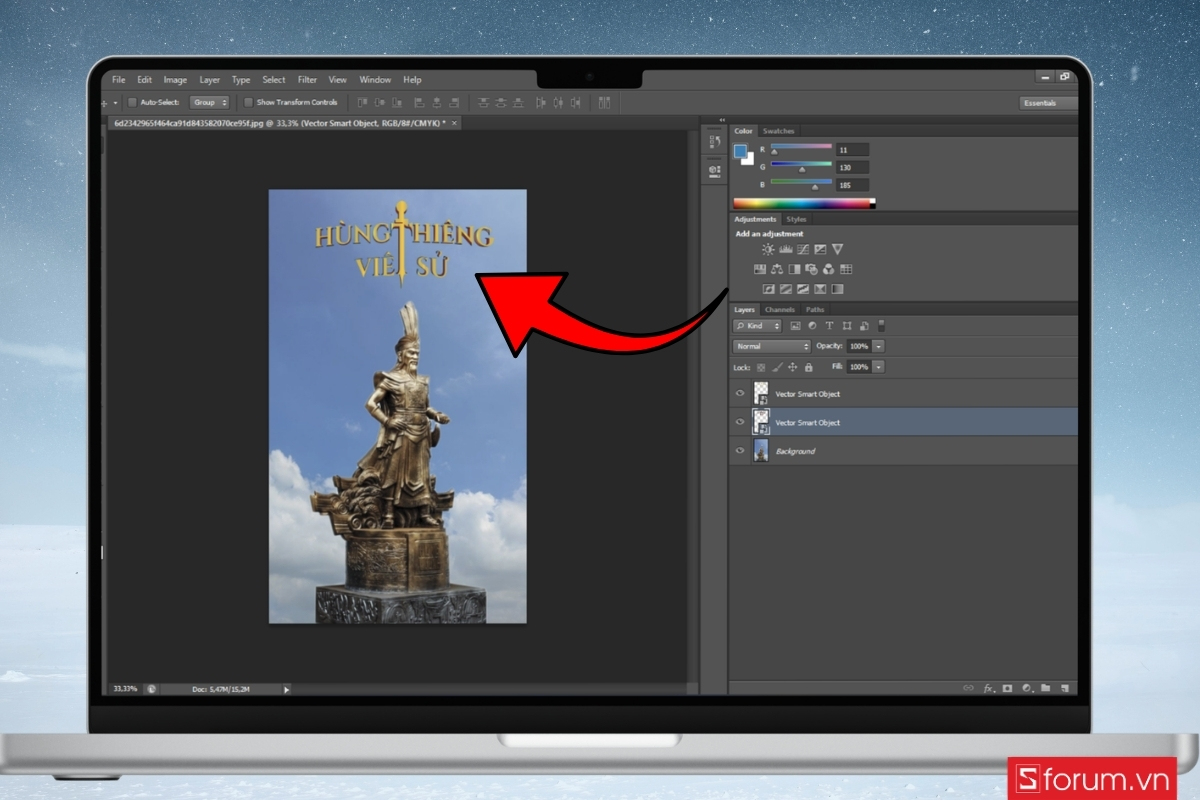1200x800 pixels.
Task: Click the lock all layer icon
Action: [x=808, y=367]
